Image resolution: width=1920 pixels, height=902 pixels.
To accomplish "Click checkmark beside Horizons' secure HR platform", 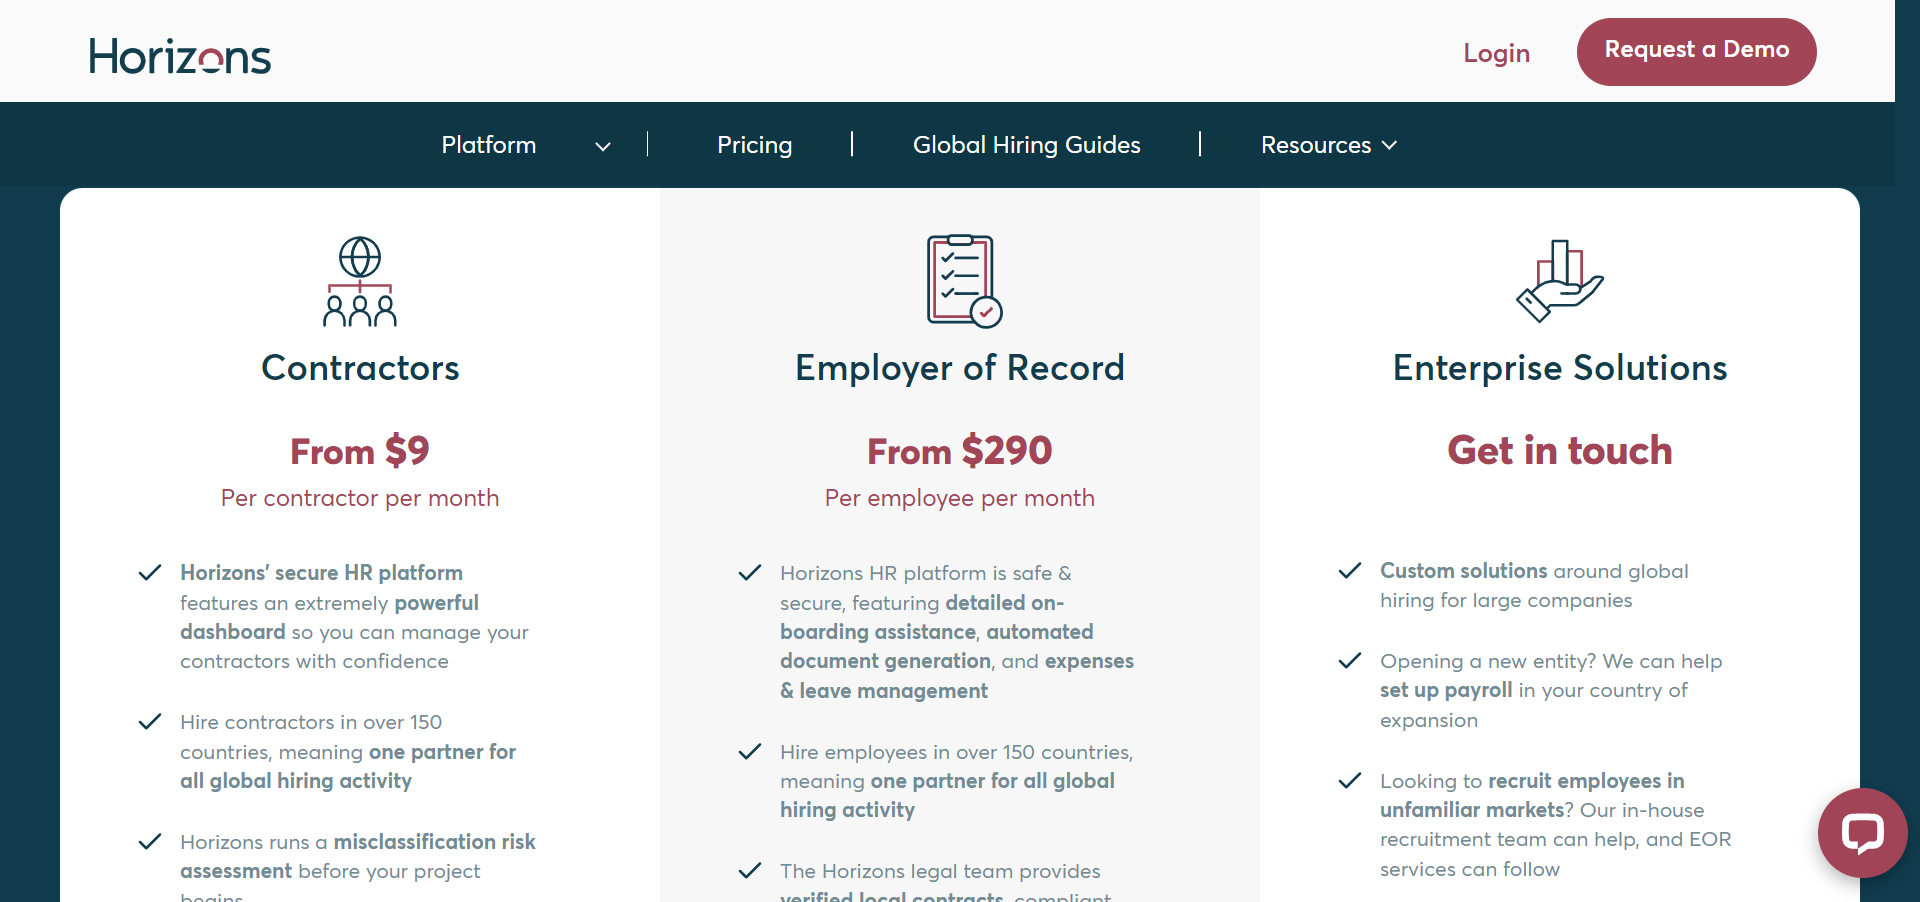I will coord(150,573).
